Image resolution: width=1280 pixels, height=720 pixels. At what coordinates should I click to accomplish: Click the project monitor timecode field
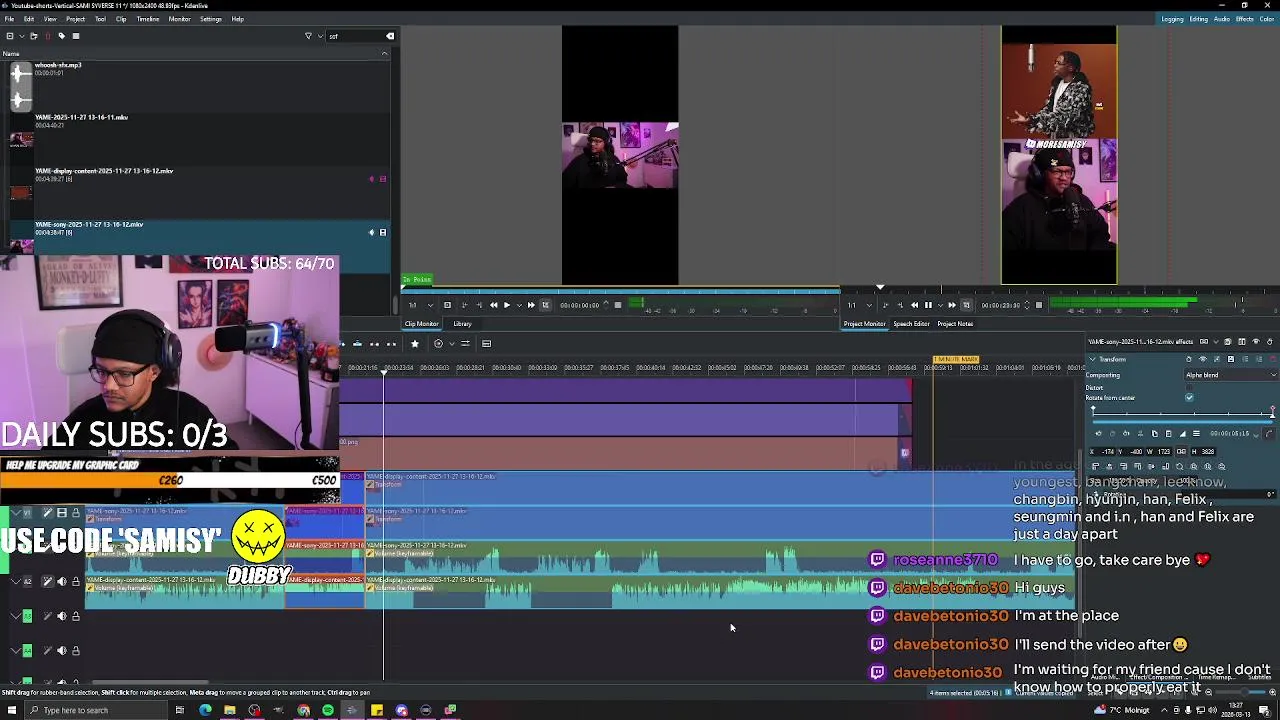1001,305
